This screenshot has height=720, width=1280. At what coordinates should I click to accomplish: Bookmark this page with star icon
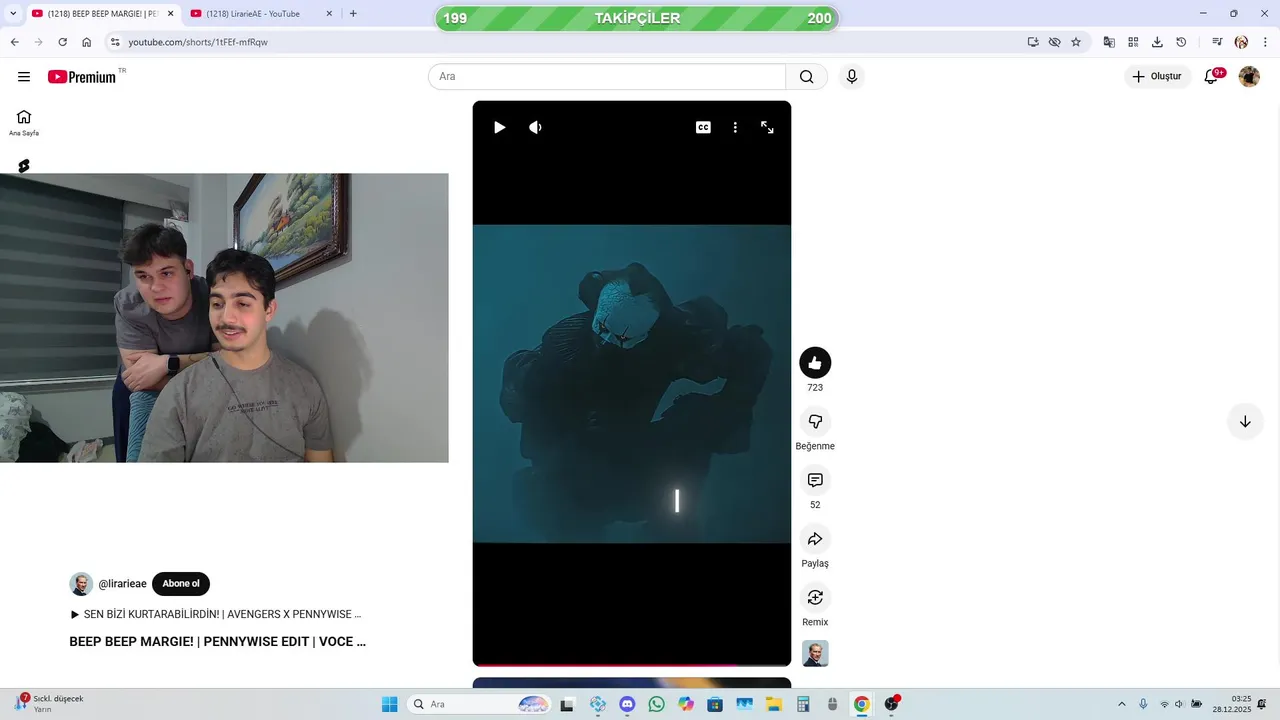[x=1076, y=42]
